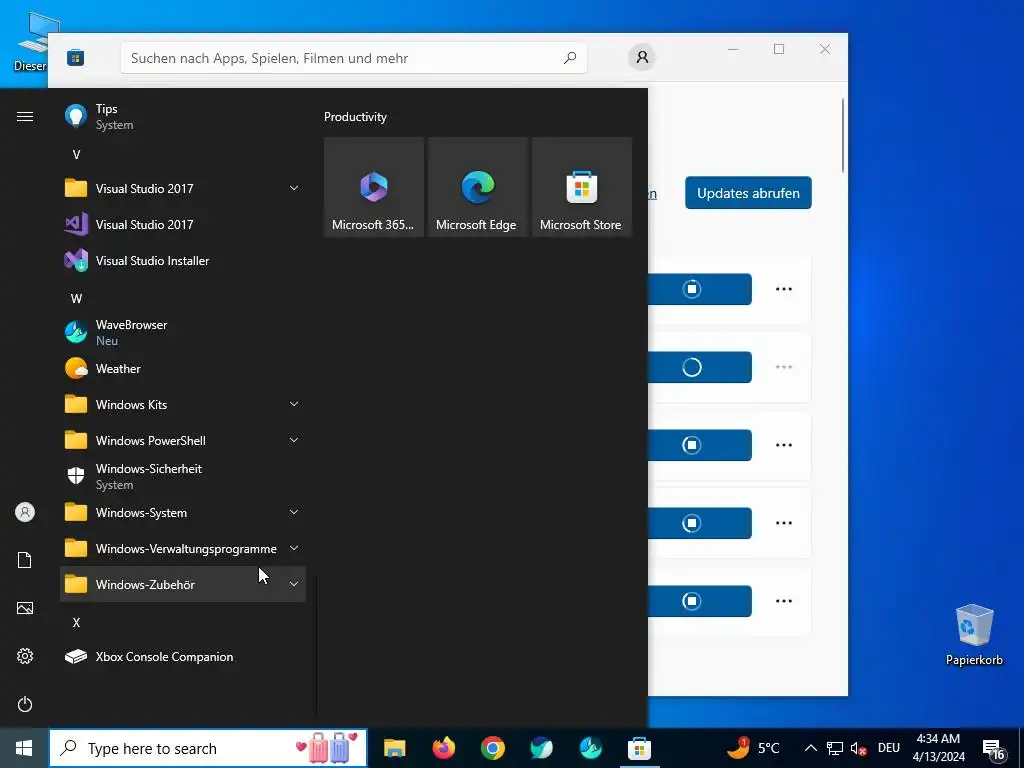This screenshot has width=1024, height=768.
Task: Click Updates abrufen in the Store
Action: coord(748,193)
